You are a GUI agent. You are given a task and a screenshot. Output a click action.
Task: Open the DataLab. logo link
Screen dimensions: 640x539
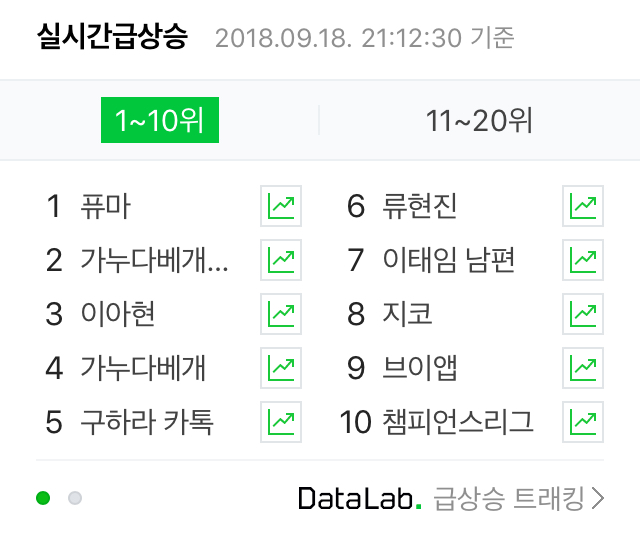tap(360, 498)
